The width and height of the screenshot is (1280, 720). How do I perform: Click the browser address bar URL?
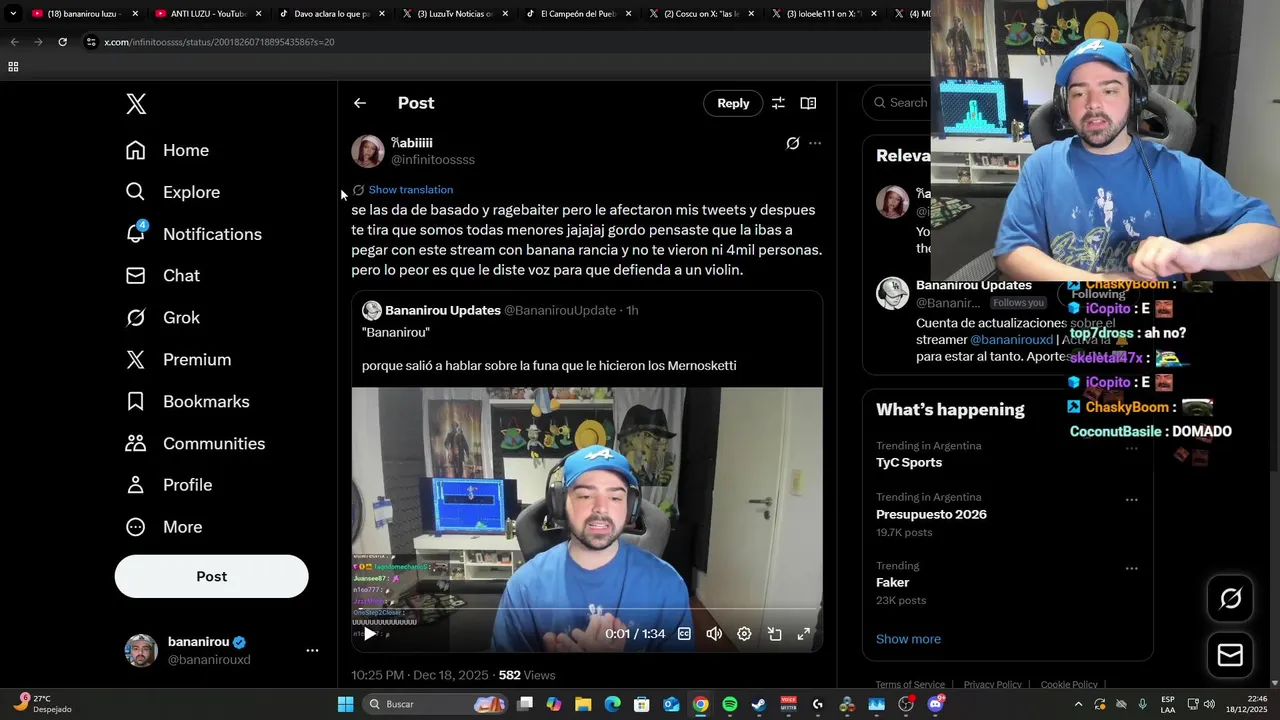tap(219, 42)
